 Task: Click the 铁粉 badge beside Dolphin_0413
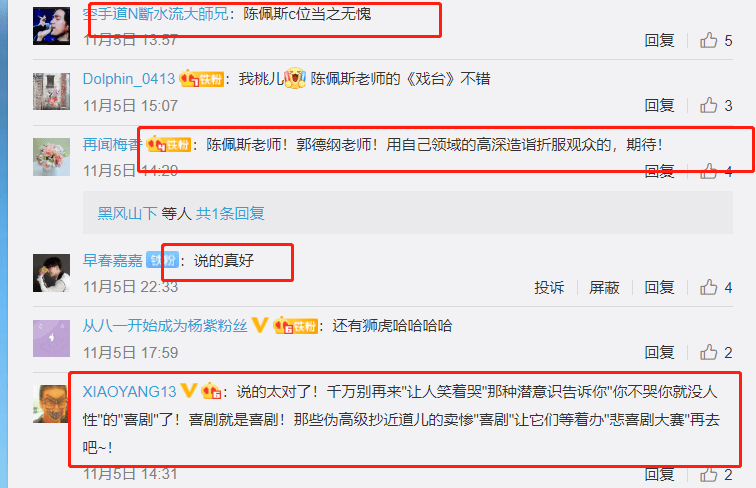pyautogui.click(x=202, y=79)
